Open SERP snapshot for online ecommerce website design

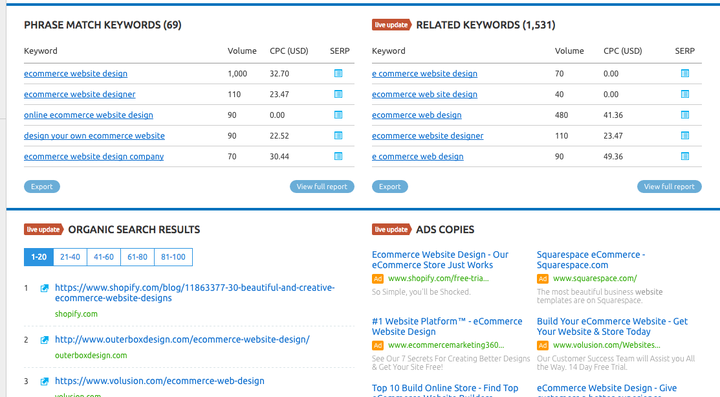click(338, 115)
